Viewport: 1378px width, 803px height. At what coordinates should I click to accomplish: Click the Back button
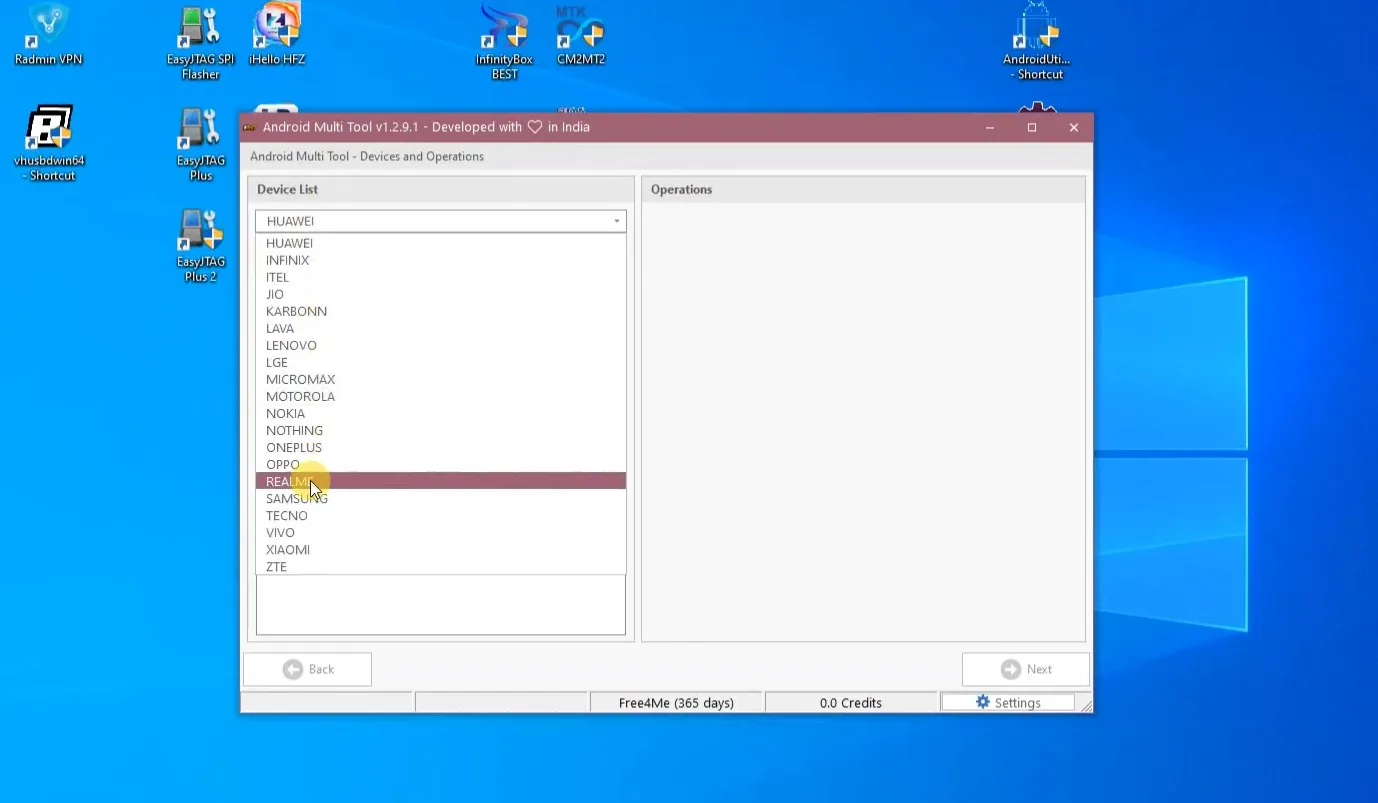308,669
